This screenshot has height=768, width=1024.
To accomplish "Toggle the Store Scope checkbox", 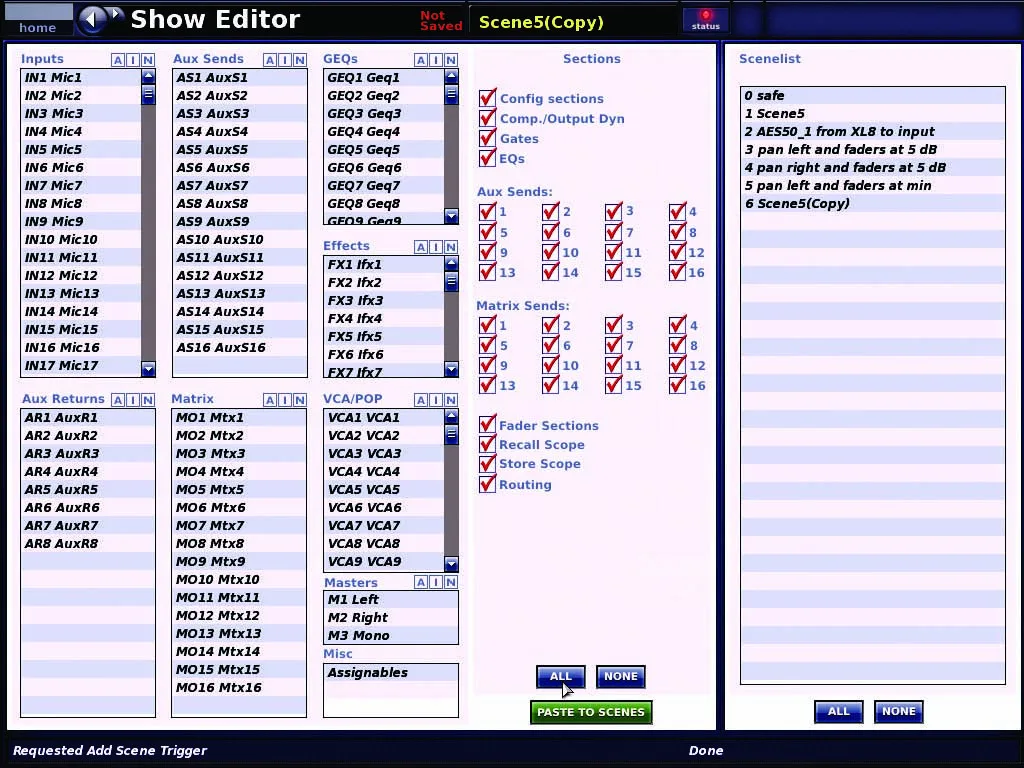I will pos(487,464).
